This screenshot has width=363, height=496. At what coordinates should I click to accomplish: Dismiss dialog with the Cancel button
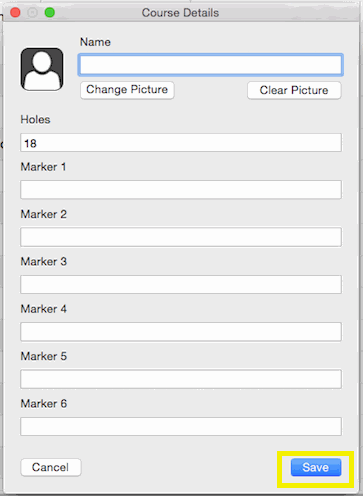pos(51,467)
